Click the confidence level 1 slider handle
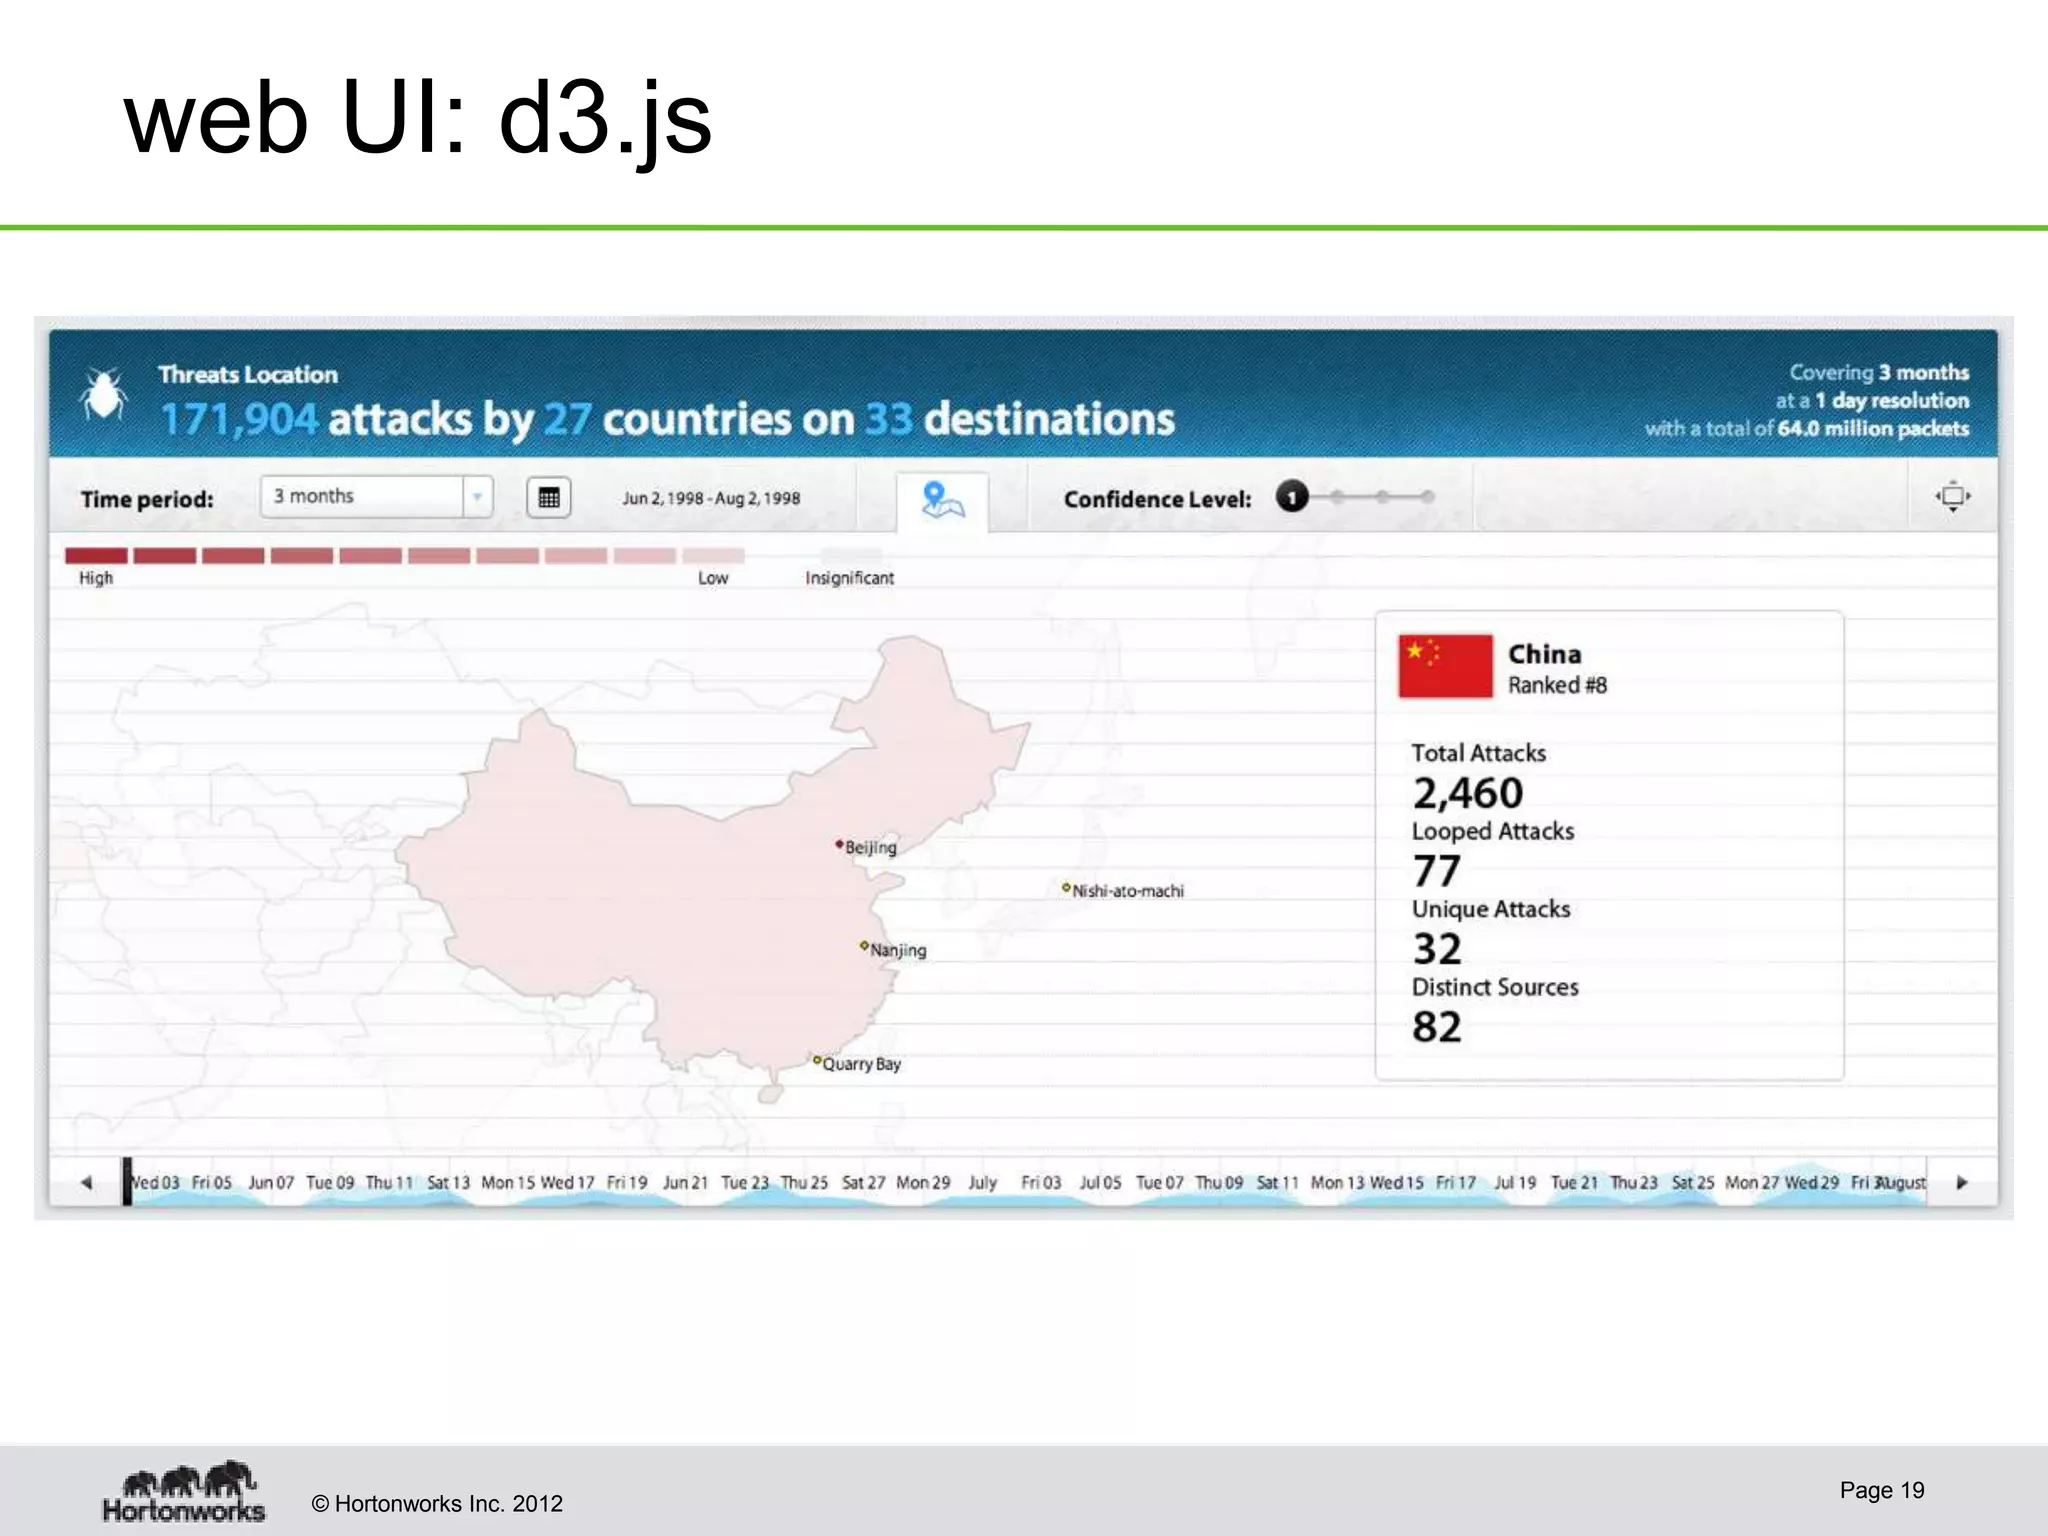Image resolution: width=2048 pixels, height=1536 pixels. [x=1292, y=496]
